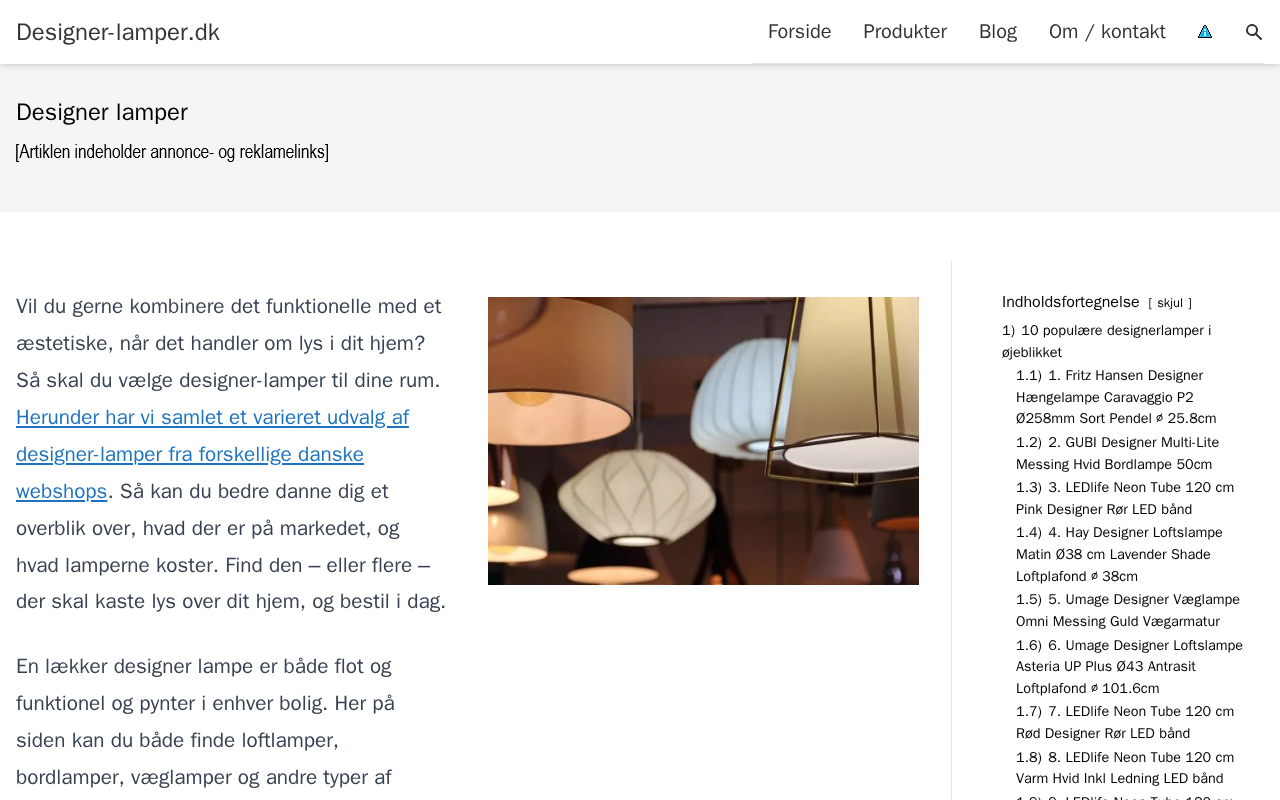
Task: Open the Forside menu item
Action: (x=799, y=32)
